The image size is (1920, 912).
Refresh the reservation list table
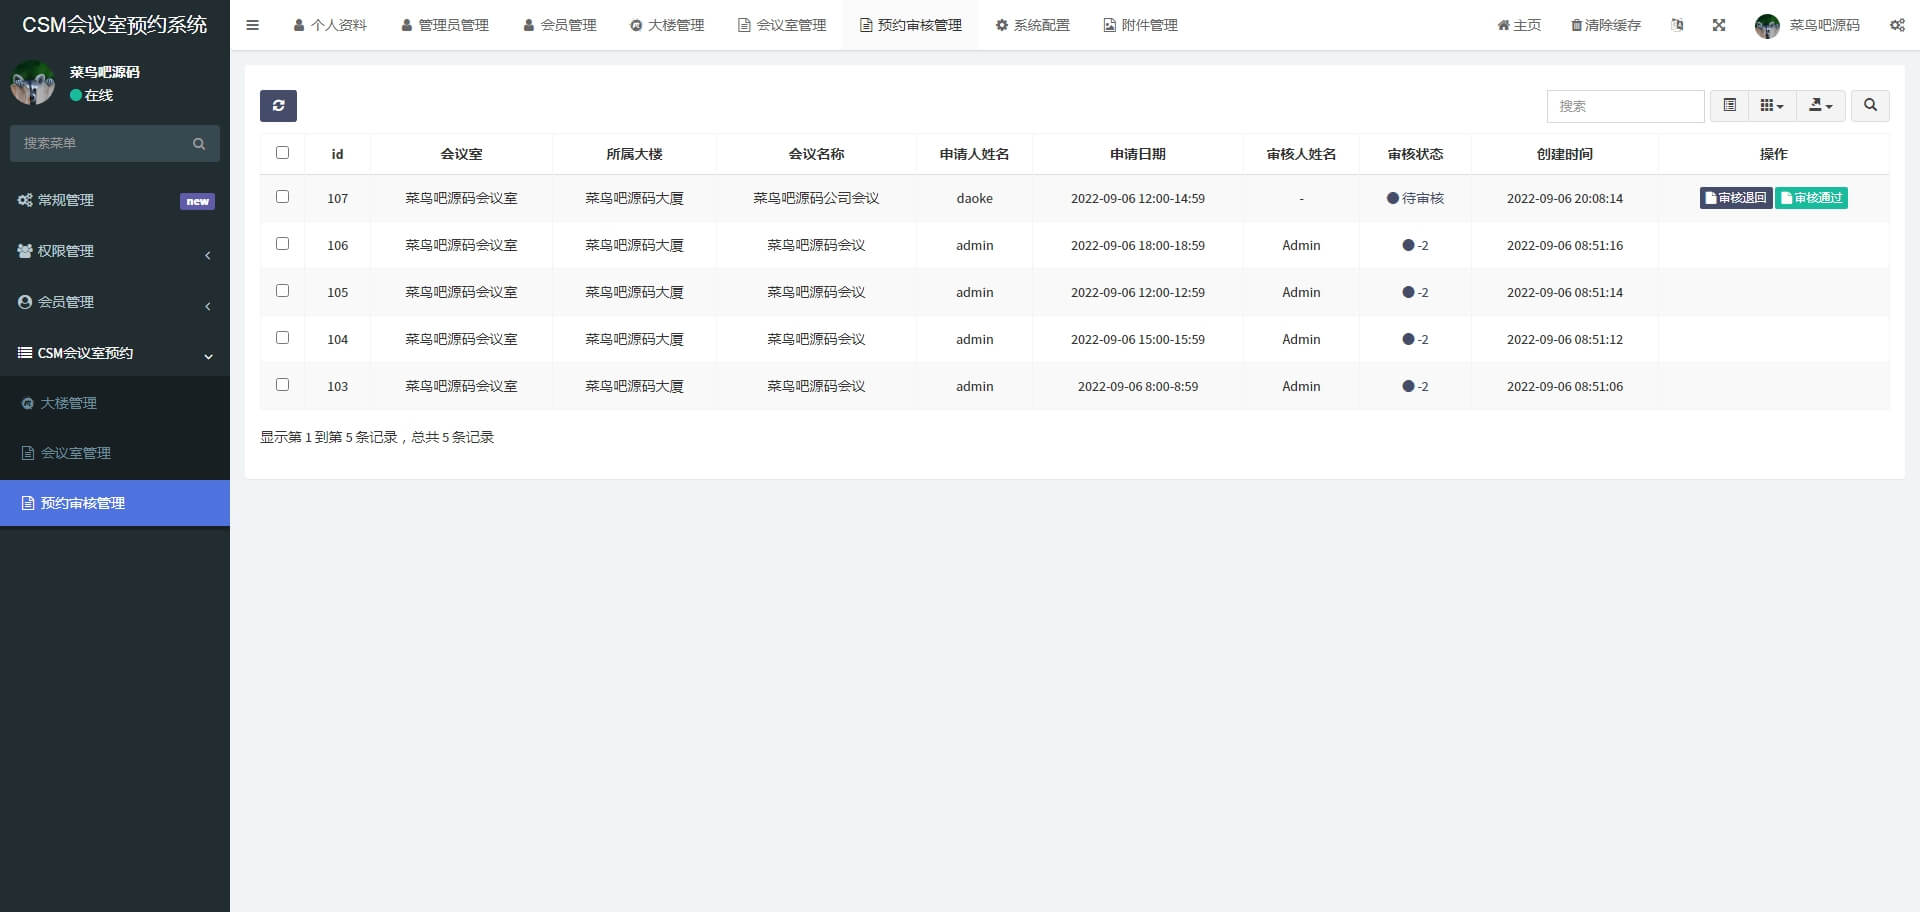tap(278, 105)
